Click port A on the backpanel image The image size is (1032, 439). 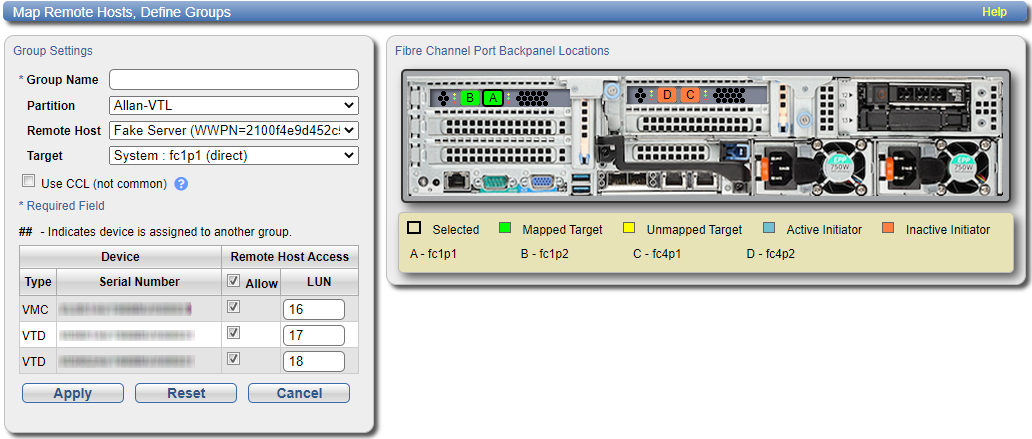(x=492, y=97)
